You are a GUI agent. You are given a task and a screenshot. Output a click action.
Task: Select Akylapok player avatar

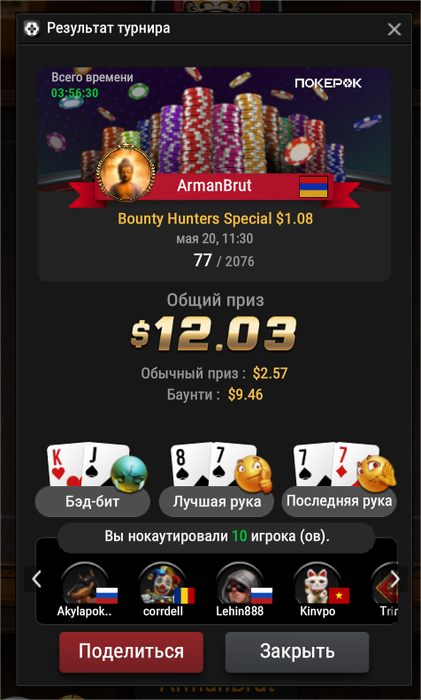pyautogui.click(x=85, y=583)
